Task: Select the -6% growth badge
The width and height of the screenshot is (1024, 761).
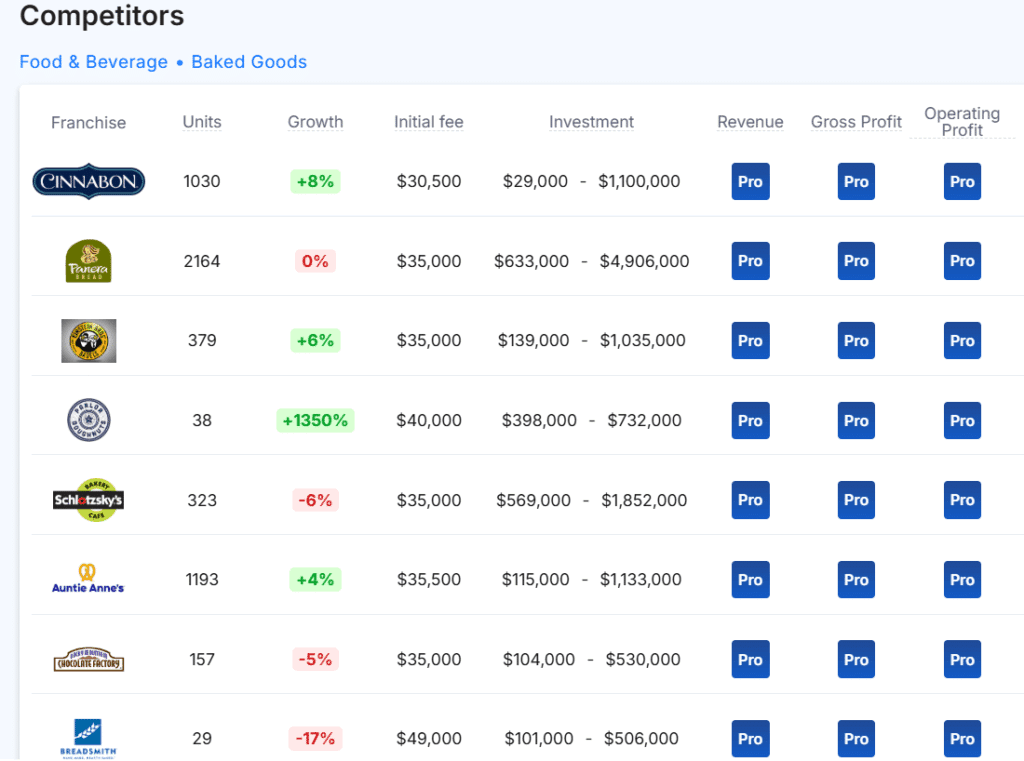Action: coord(315,500)
